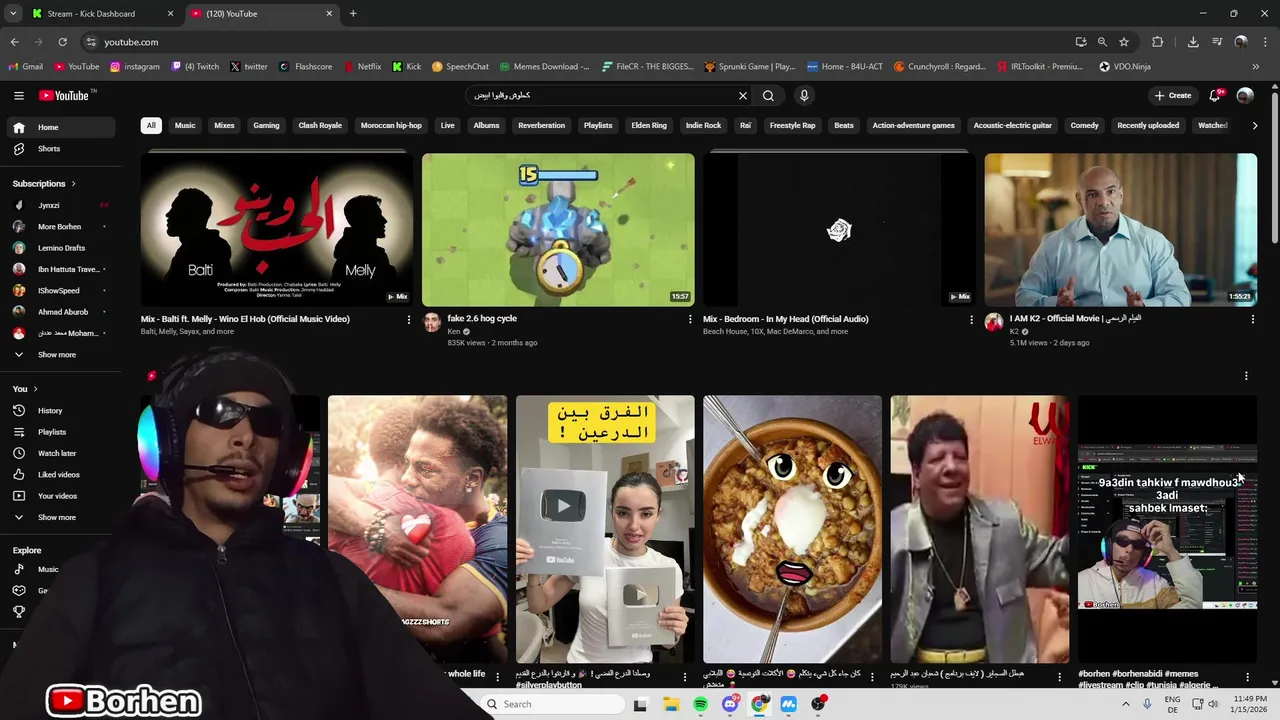1280x720 pixels.
Task: Clear the YouTube search text
Action: (x=743, y=96)
